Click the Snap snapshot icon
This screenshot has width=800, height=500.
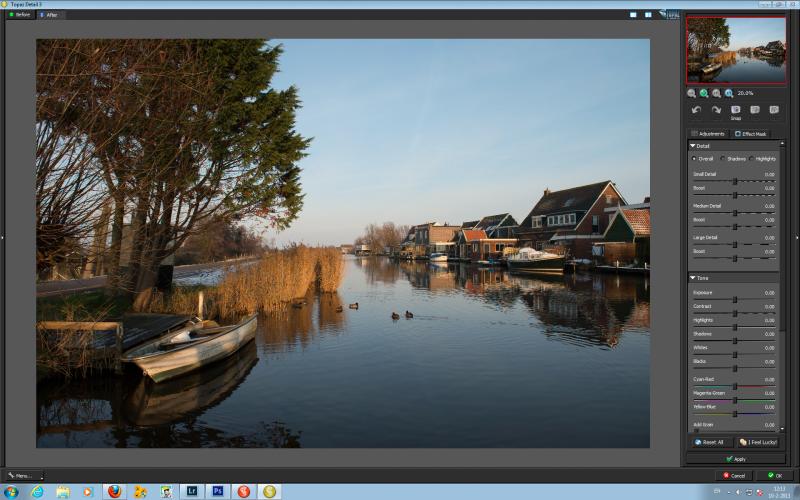click(735, 112)
